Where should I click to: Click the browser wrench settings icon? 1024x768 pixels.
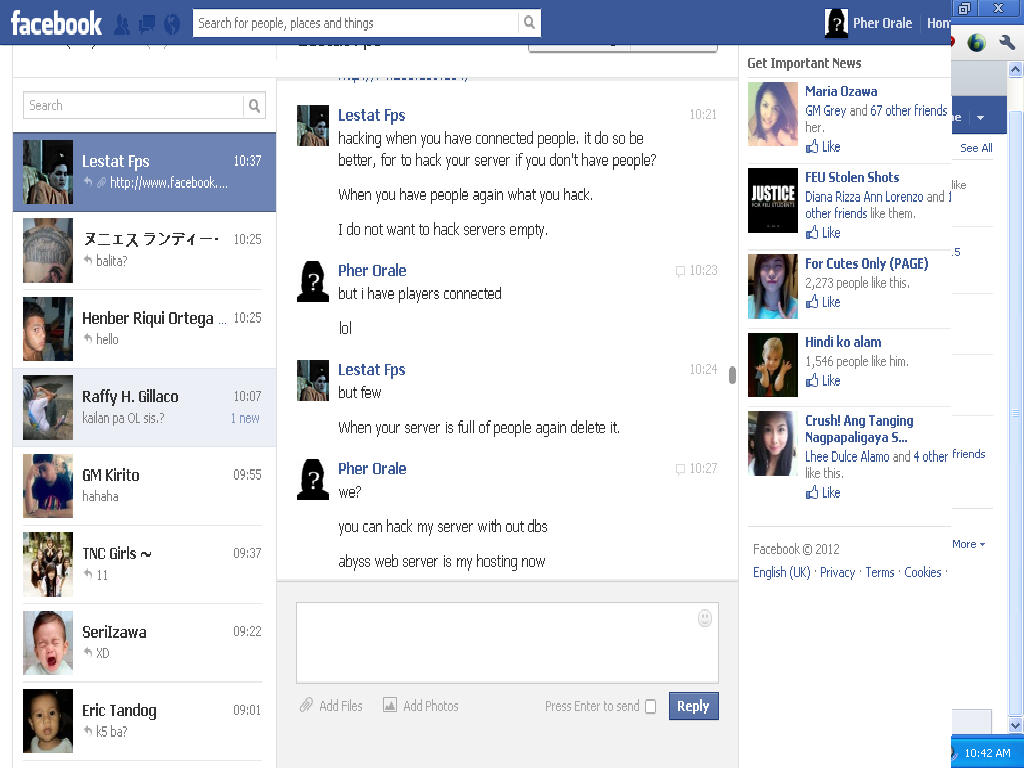pos(1006,42)
